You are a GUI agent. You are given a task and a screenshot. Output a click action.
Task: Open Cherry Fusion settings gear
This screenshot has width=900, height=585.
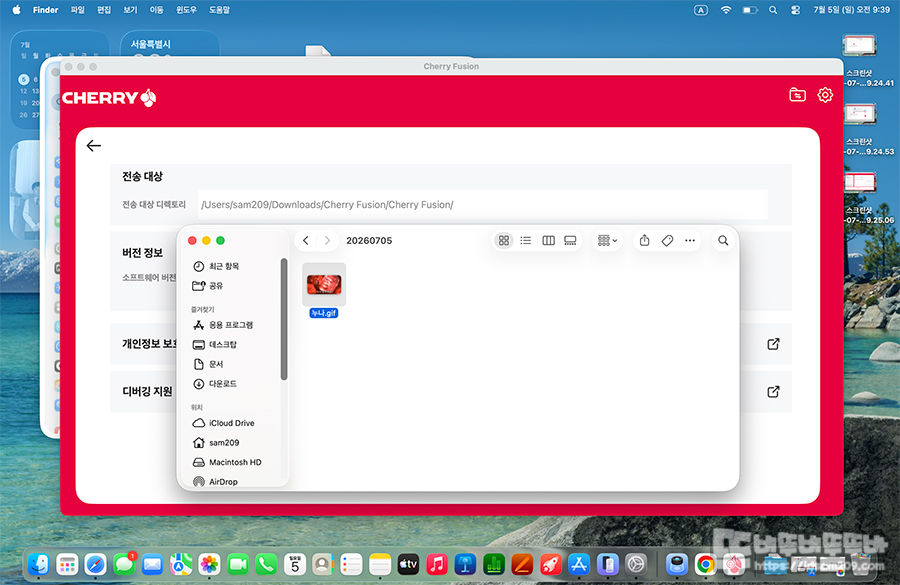click(825, 95)
